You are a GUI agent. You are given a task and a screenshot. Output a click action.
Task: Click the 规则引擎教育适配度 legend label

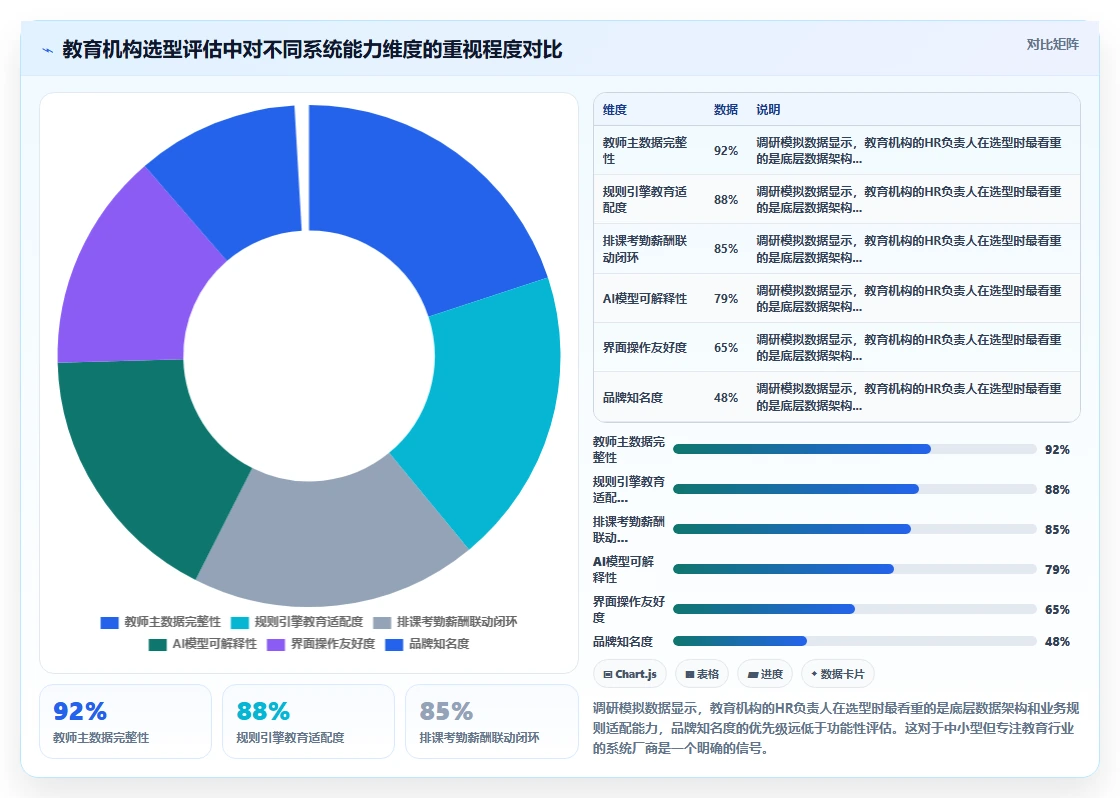[x=309, y=622]
